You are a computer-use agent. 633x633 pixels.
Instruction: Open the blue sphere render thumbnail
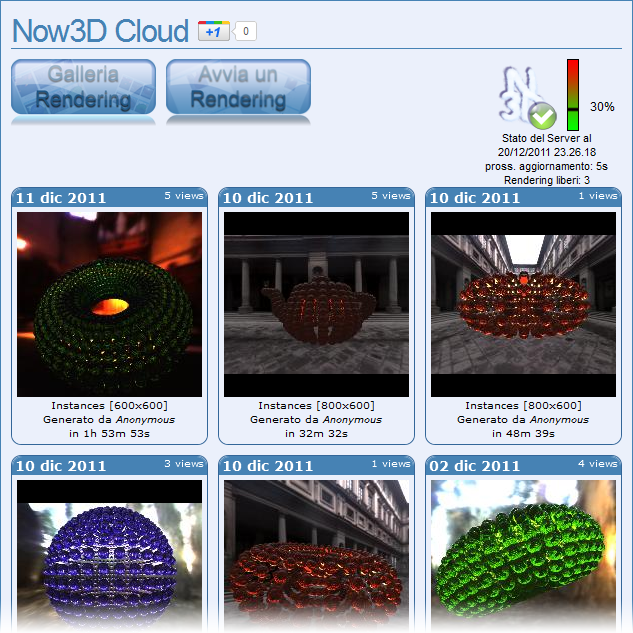click(x=109, y=556)
